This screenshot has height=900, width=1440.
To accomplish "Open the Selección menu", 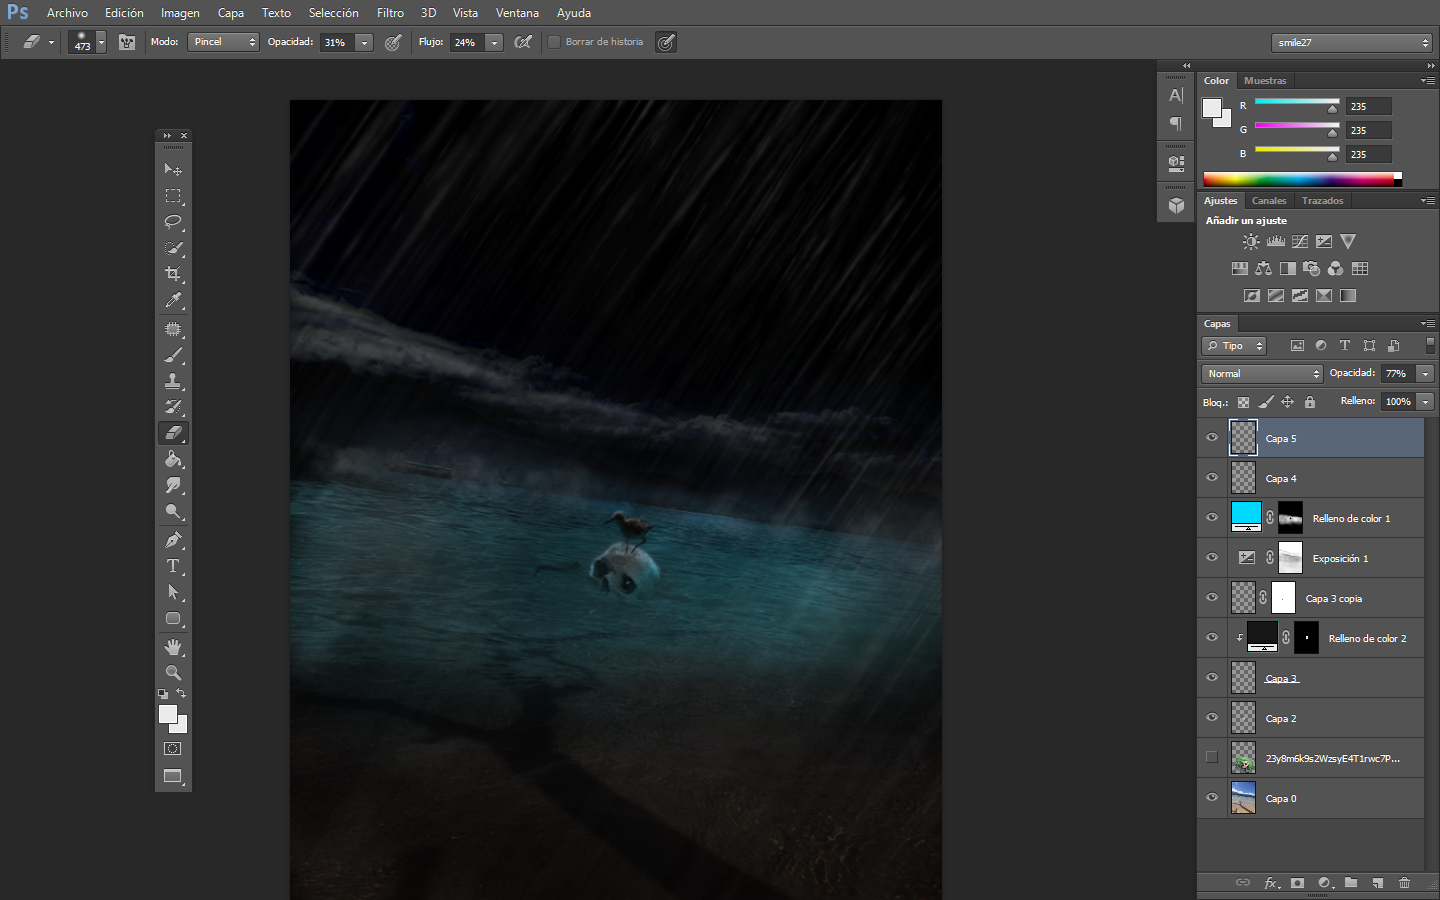I will [x=333, y=13].
